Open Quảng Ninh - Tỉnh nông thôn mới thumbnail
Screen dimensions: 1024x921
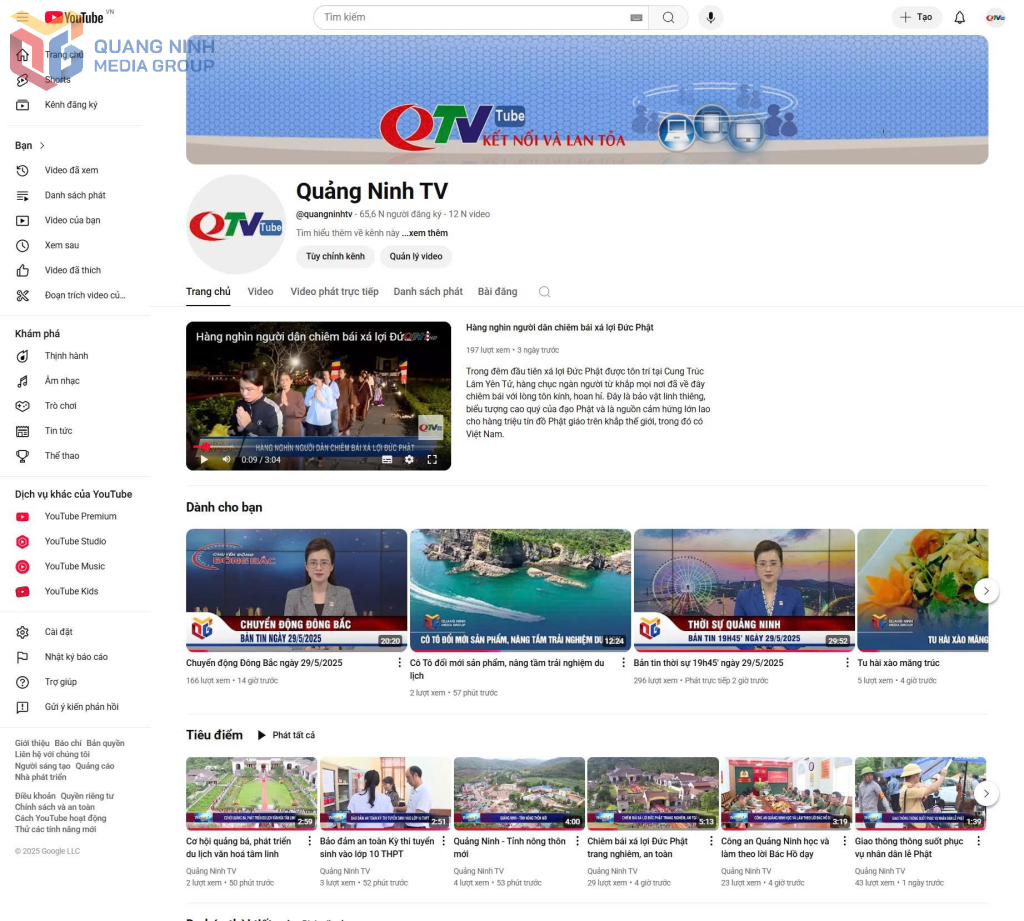(x=519, y=794)
